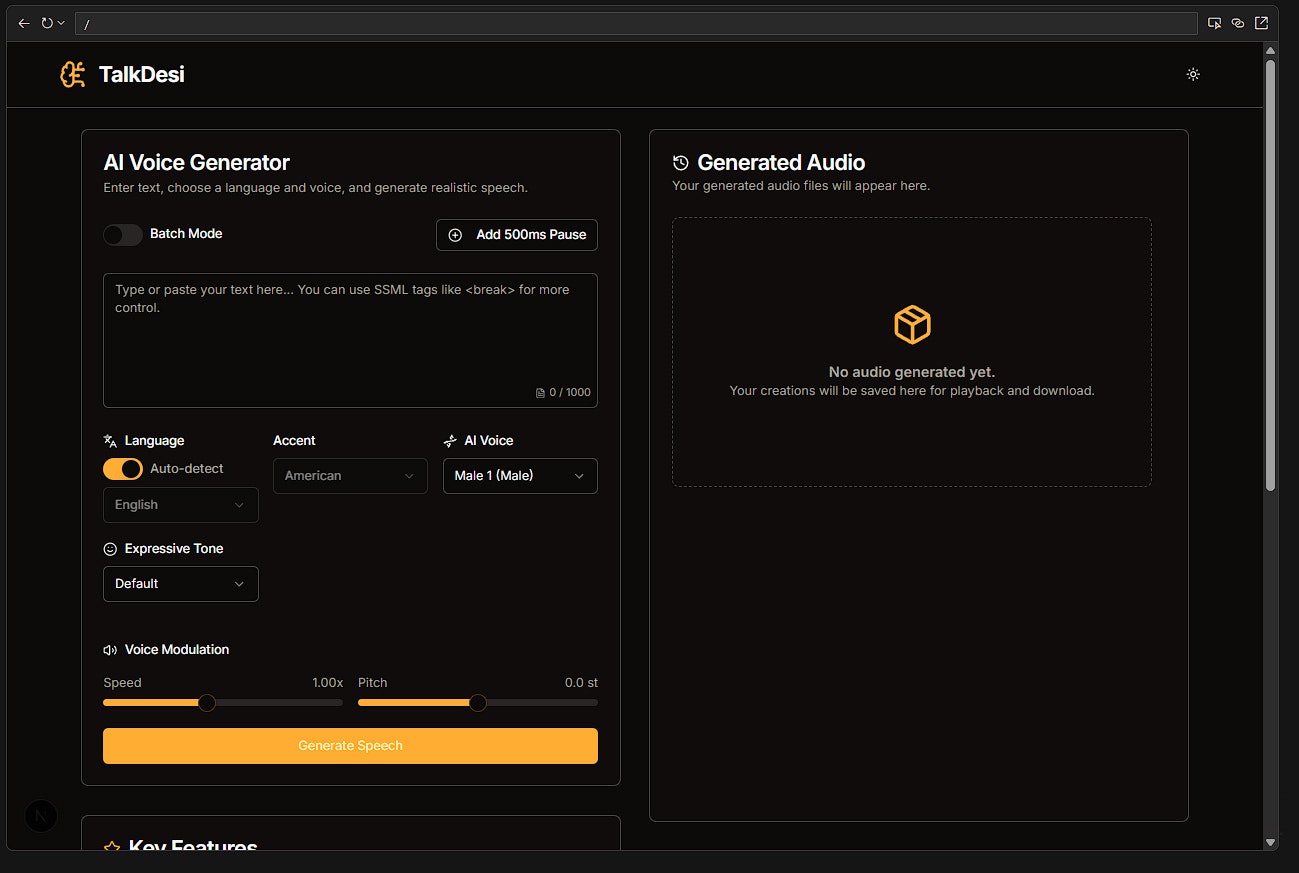Click the TalkDesi brain logo icon
Image resolution: width=1299 pixels, height=873 pixels.
click(73, 74)
